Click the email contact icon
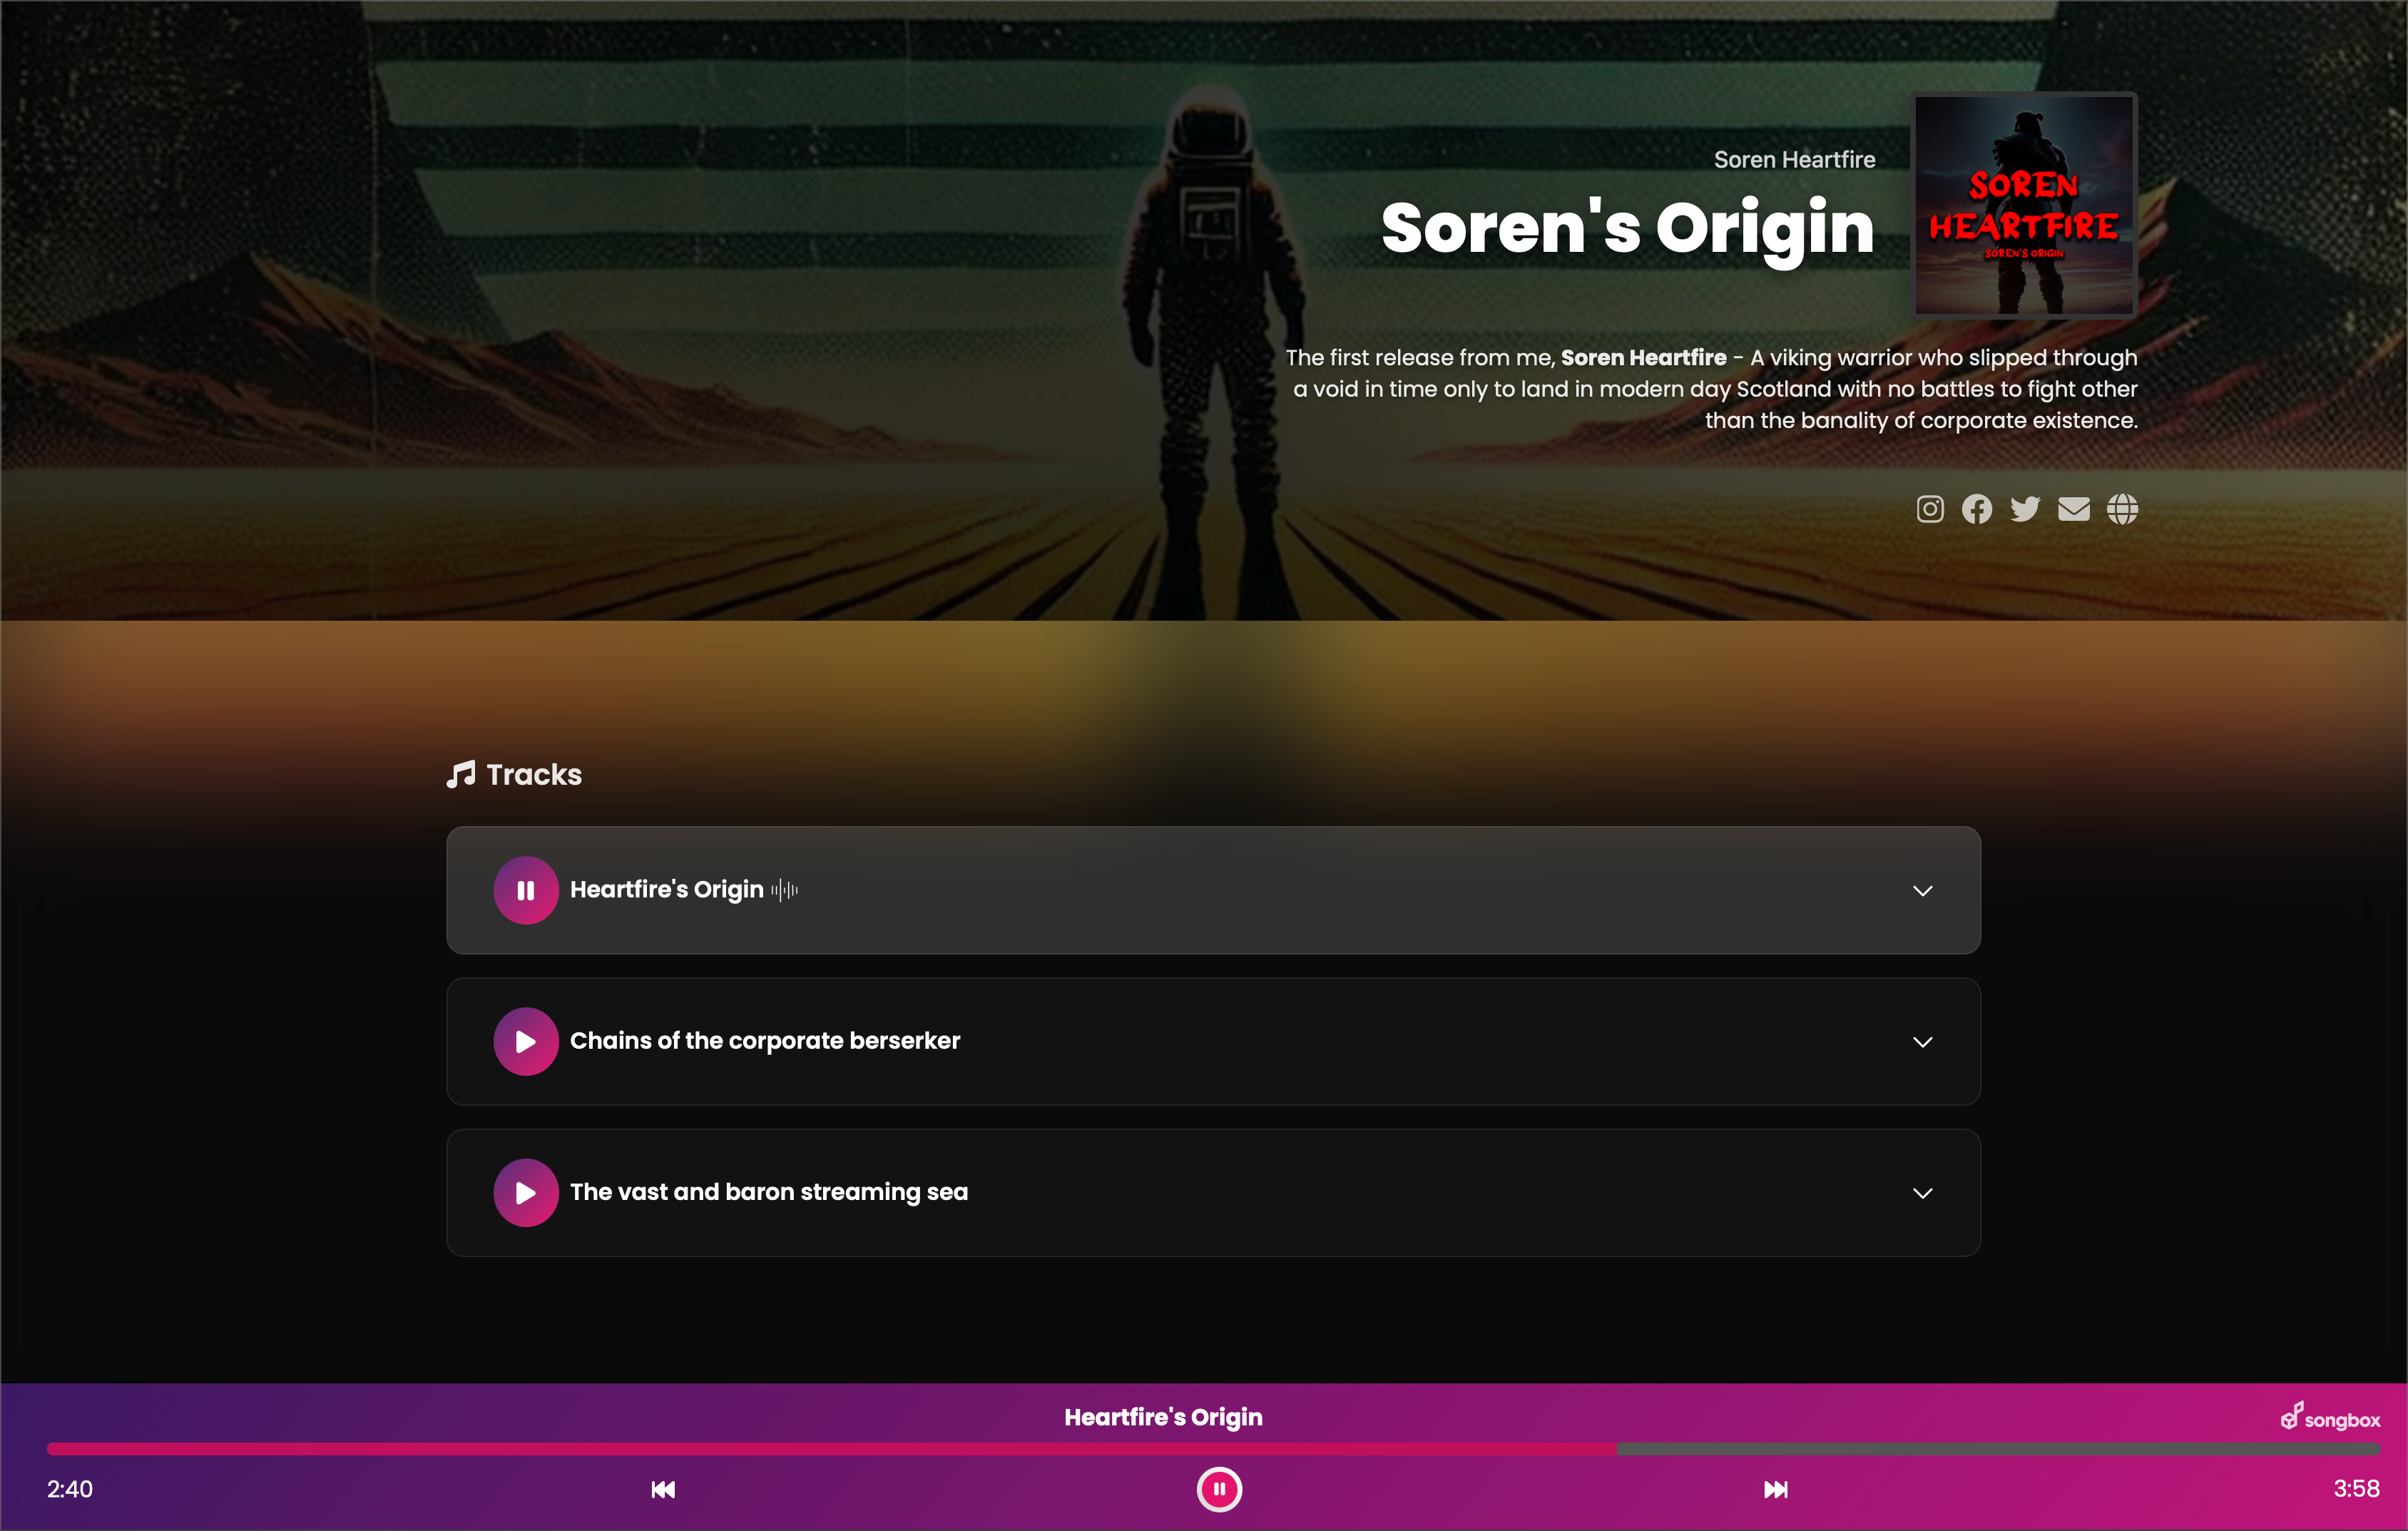The height and width of the screenshot is (1531, 2408). [2074, 509]
